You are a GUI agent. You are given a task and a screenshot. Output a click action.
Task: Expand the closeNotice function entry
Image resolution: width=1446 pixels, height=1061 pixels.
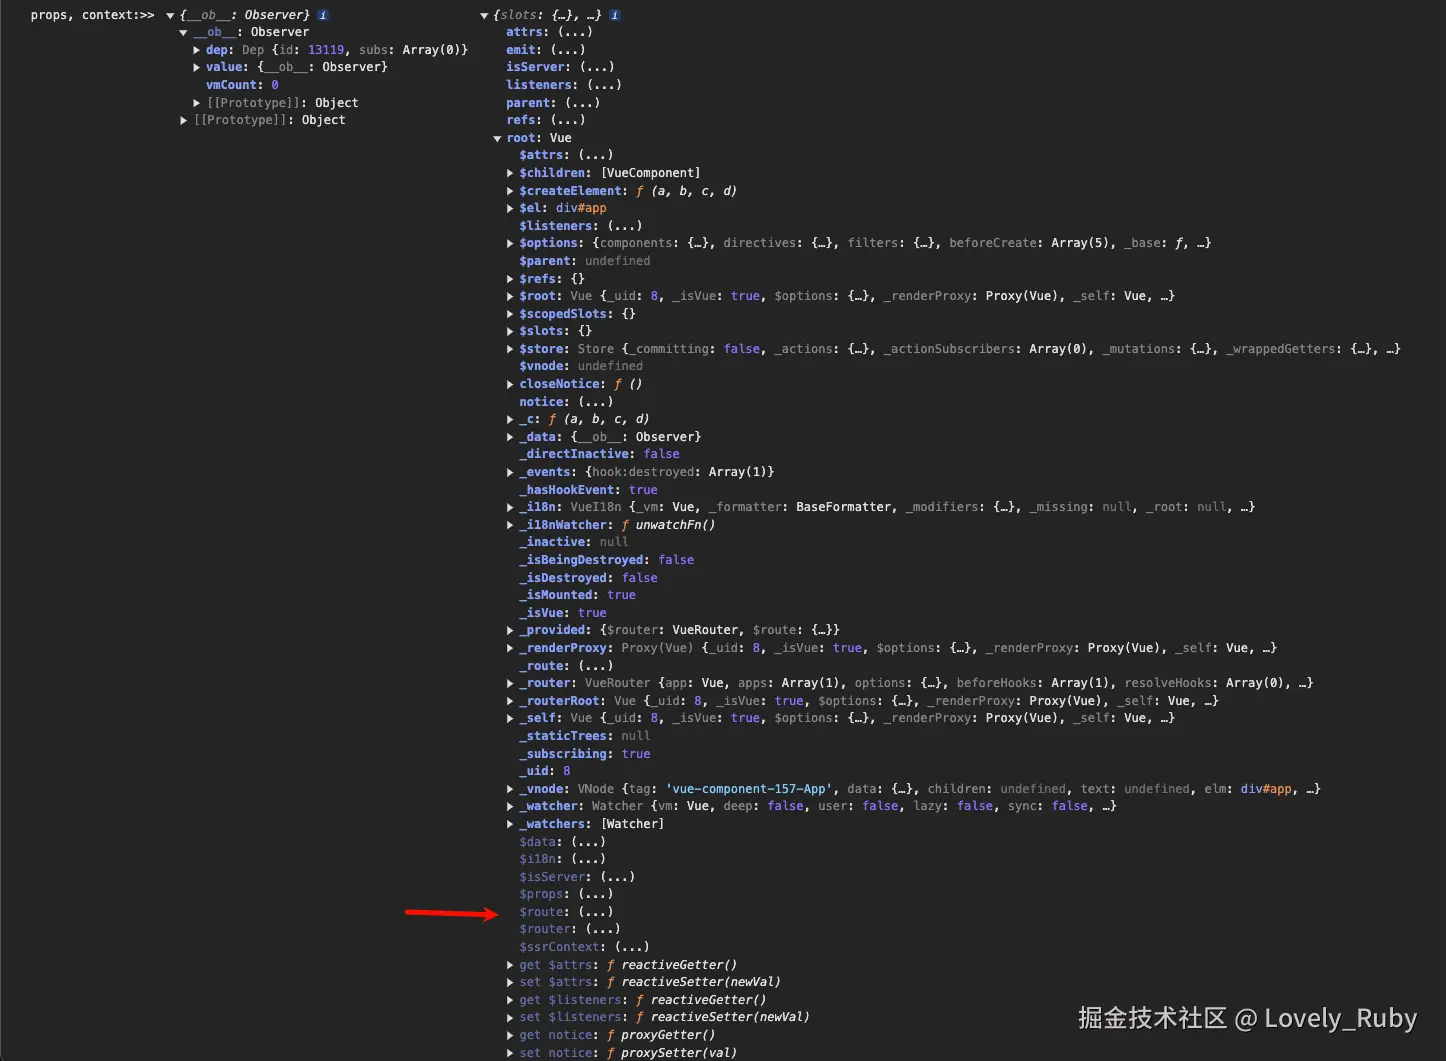coord(510,384)
